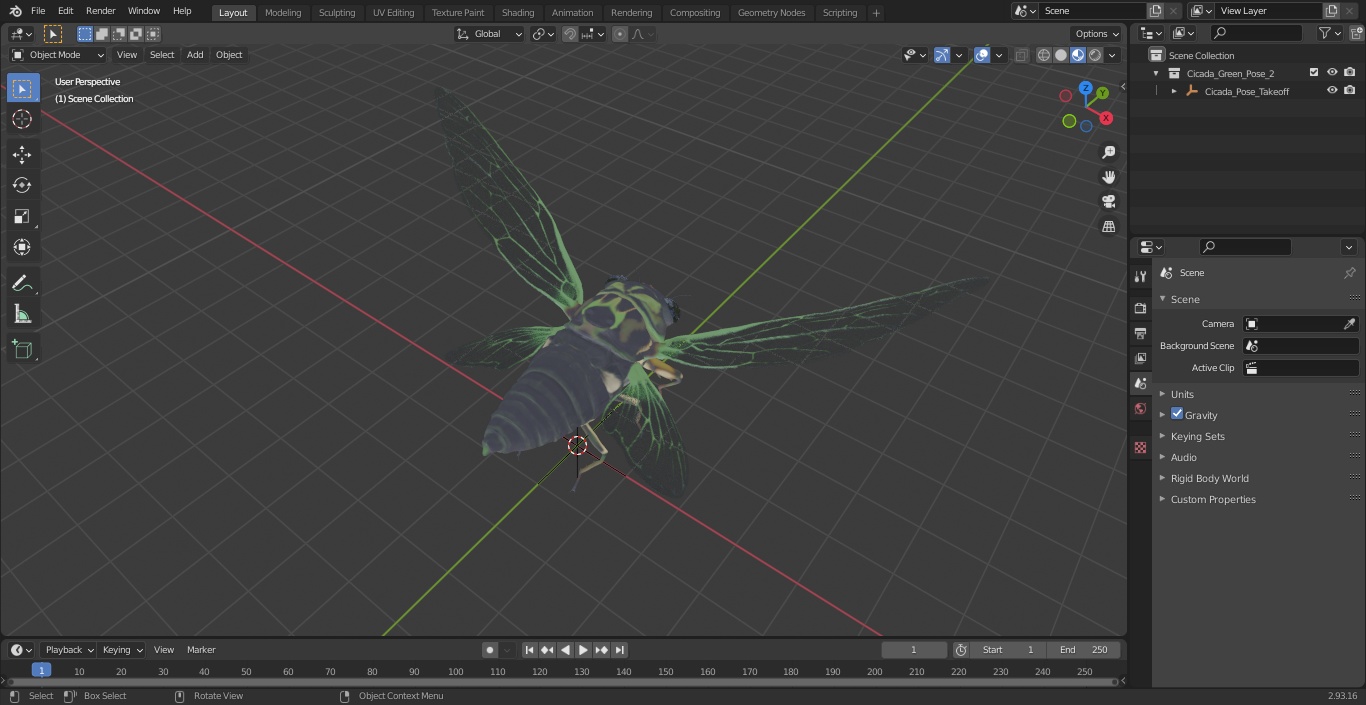The width and height of the screenshot is (1366, 705).
Task: Open the viewport Add menu
Action: pyautogui.click(x=195, y=55)
